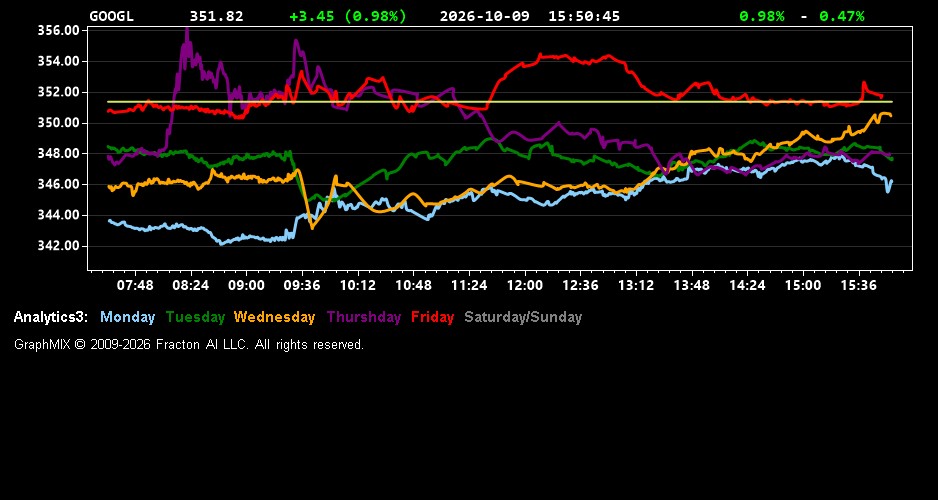Click the 07:48 time axis label

(135, 285)
